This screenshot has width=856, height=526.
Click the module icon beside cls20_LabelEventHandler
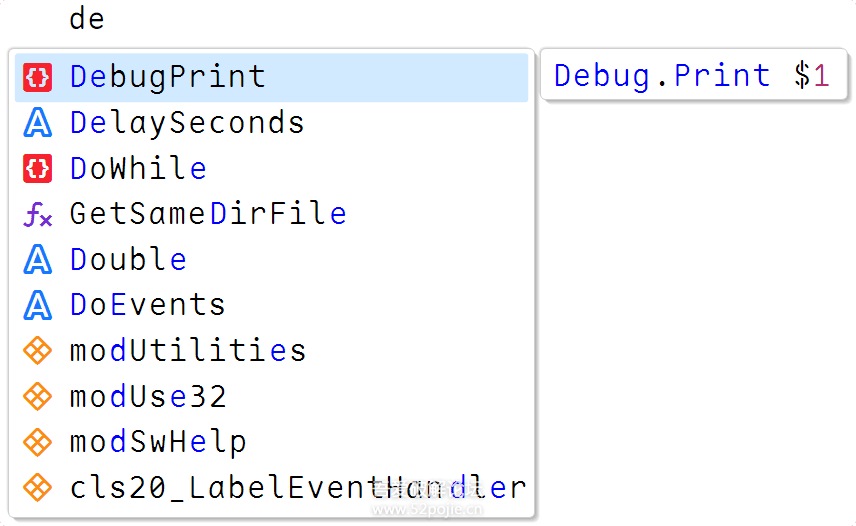(37, 488)
